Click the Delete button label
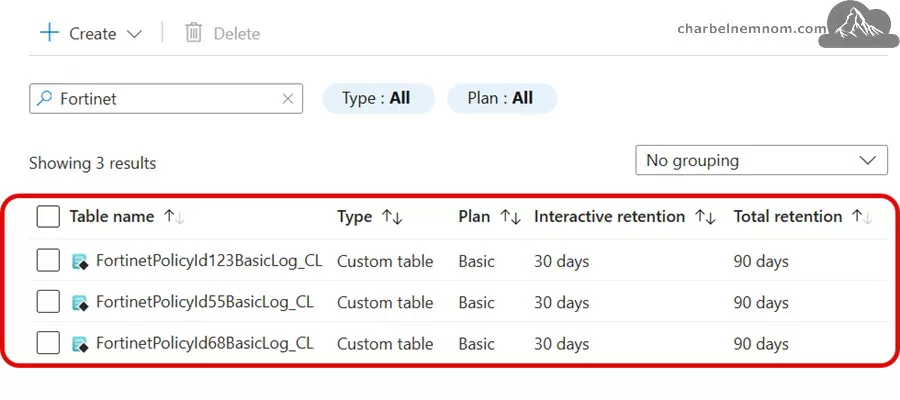Screen dimensions: 900x400 [x=236, y=34]
